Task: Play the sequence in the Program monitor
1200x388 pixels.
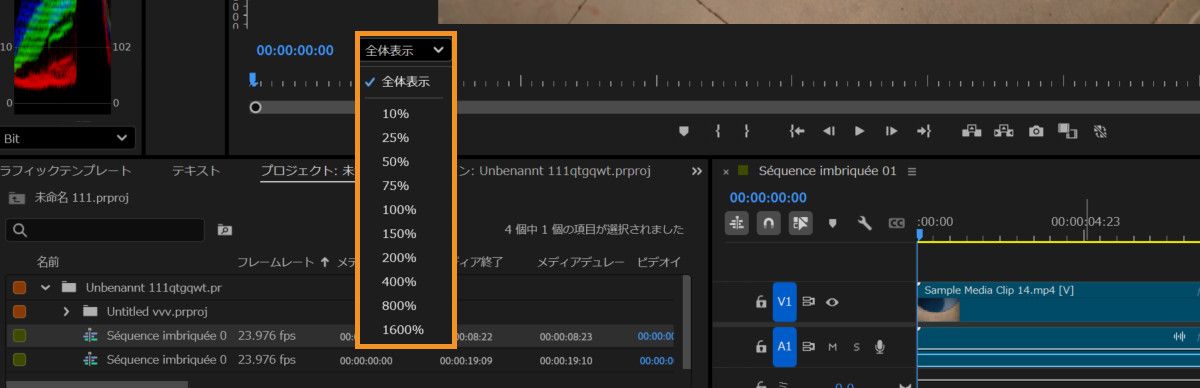Action: (859, 131)
